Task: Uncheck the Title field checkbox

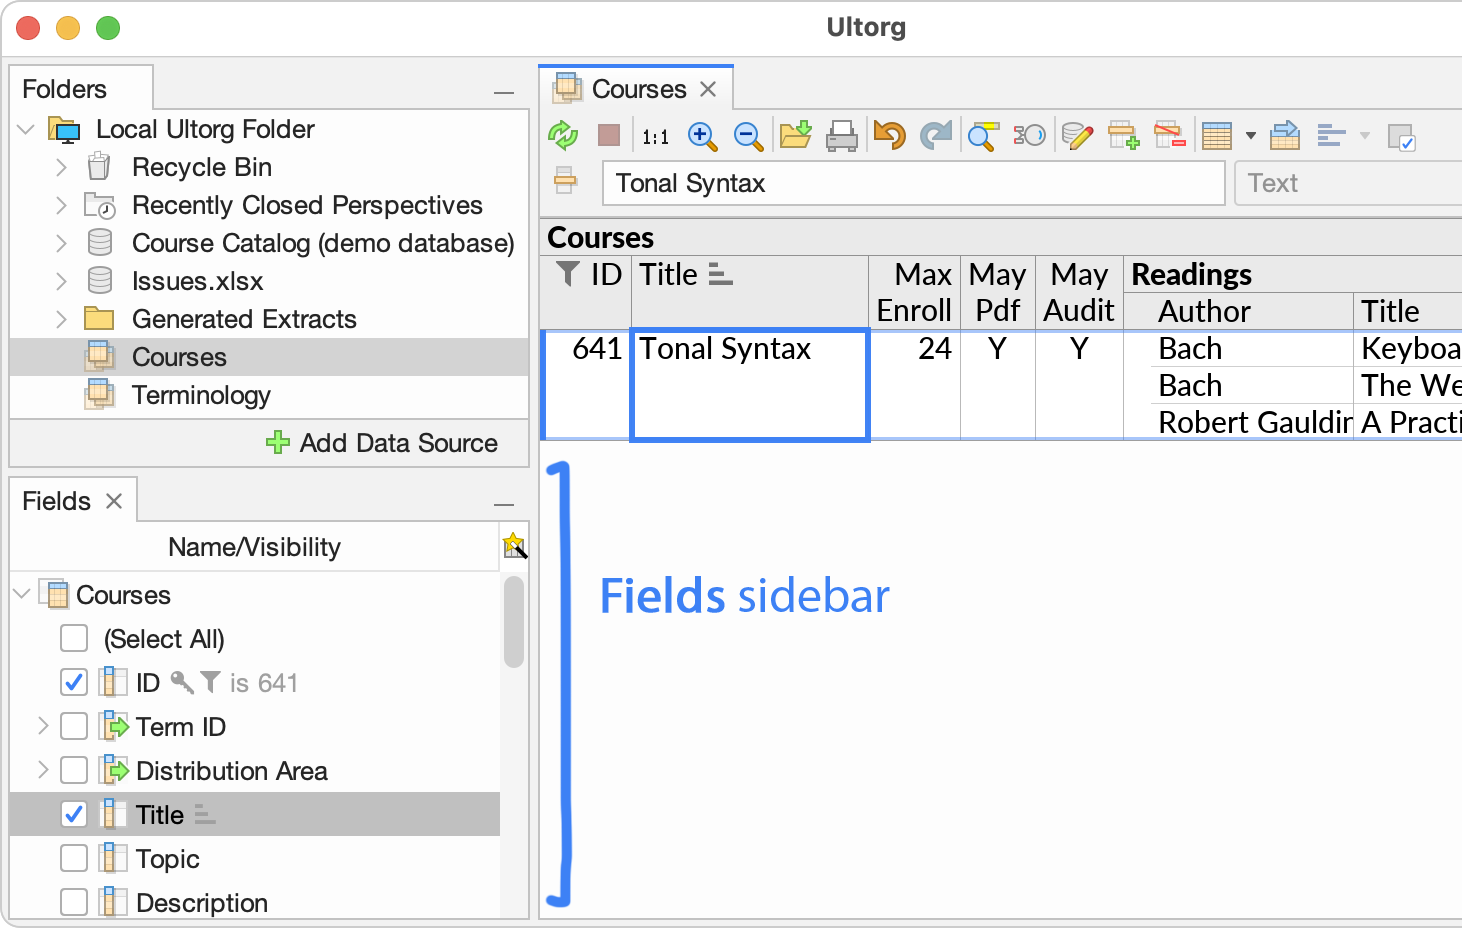Action: point(74,814)
